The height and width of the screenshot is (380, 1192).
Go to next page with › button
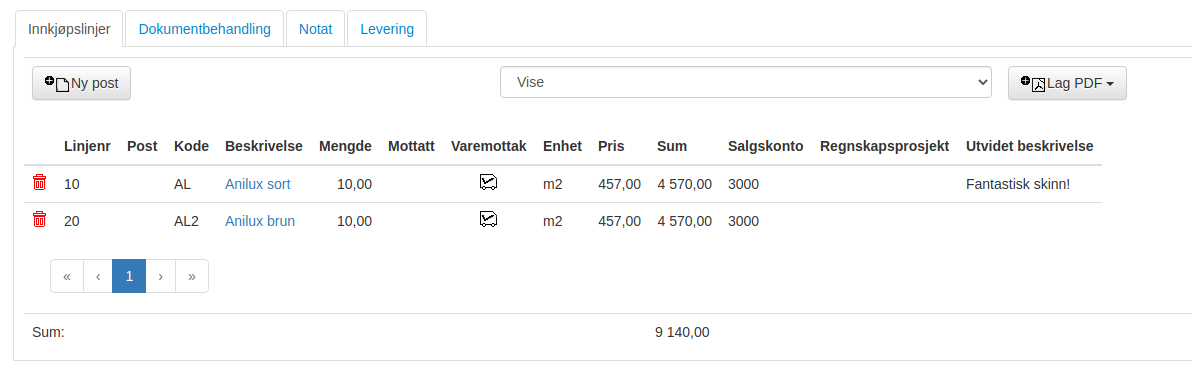point(160,276)
